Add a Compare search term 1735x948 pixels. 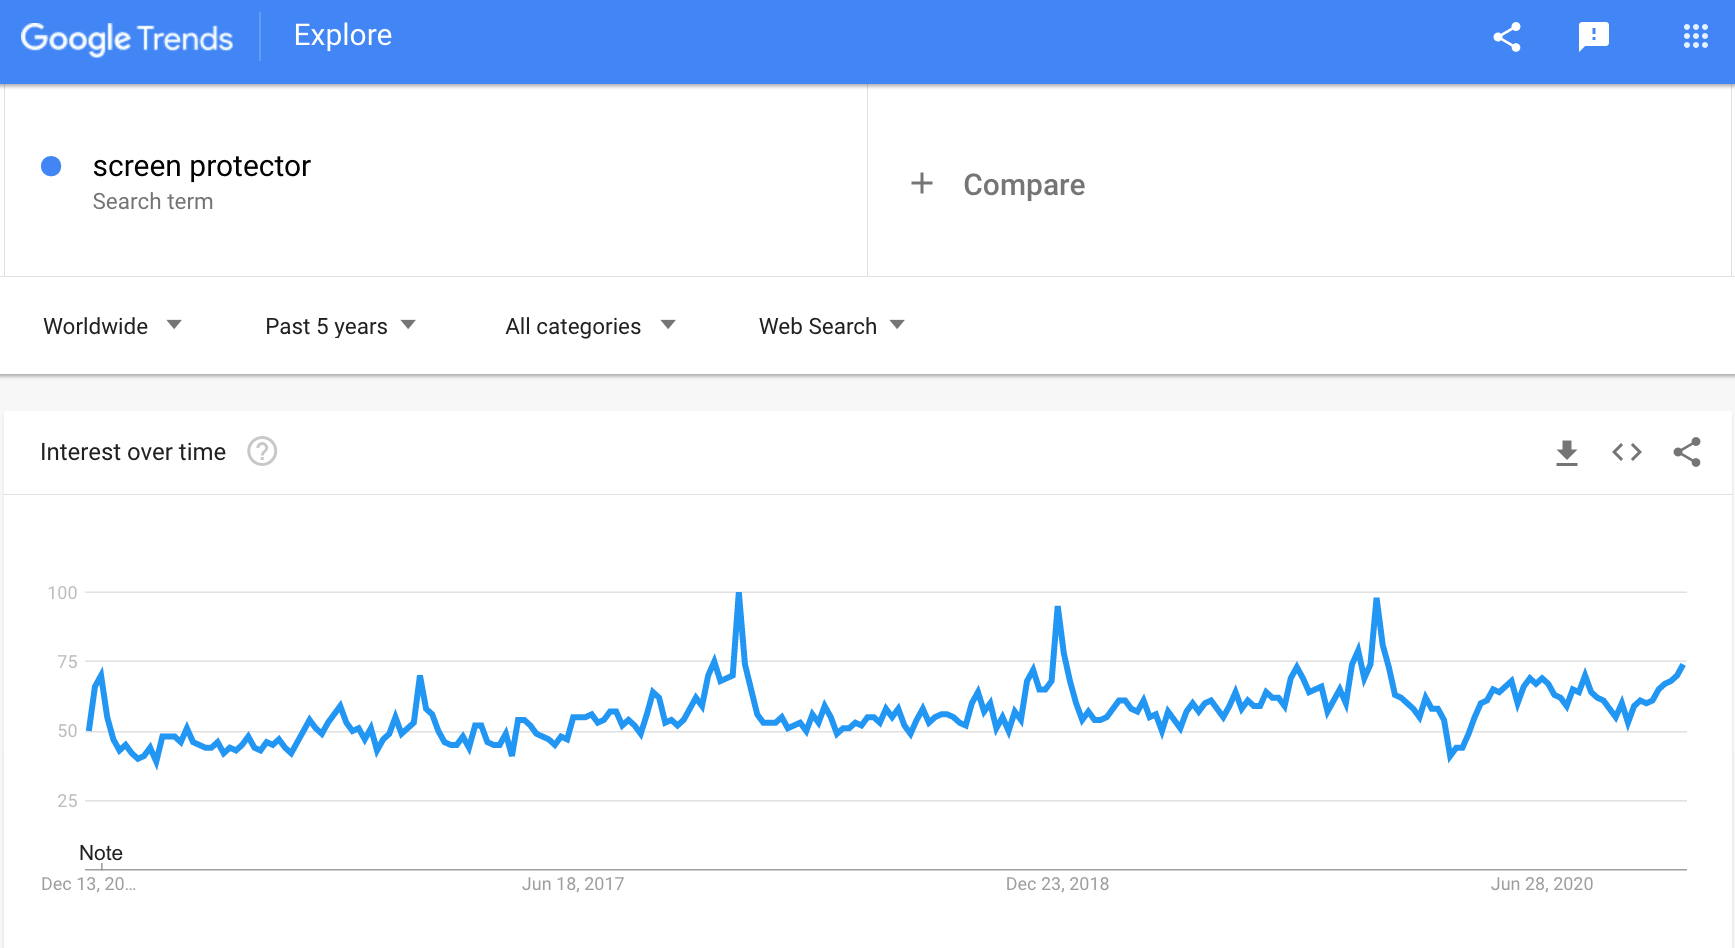[x=1024, y=185]
